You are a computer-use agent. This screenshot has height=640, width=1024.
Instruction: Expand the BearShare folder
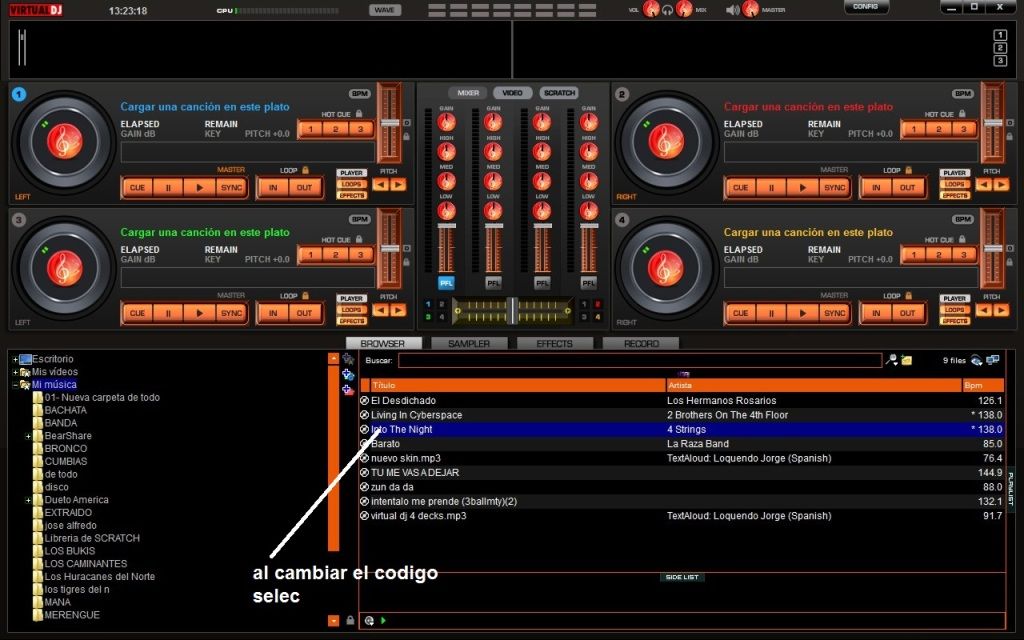(x=28, y=436)
